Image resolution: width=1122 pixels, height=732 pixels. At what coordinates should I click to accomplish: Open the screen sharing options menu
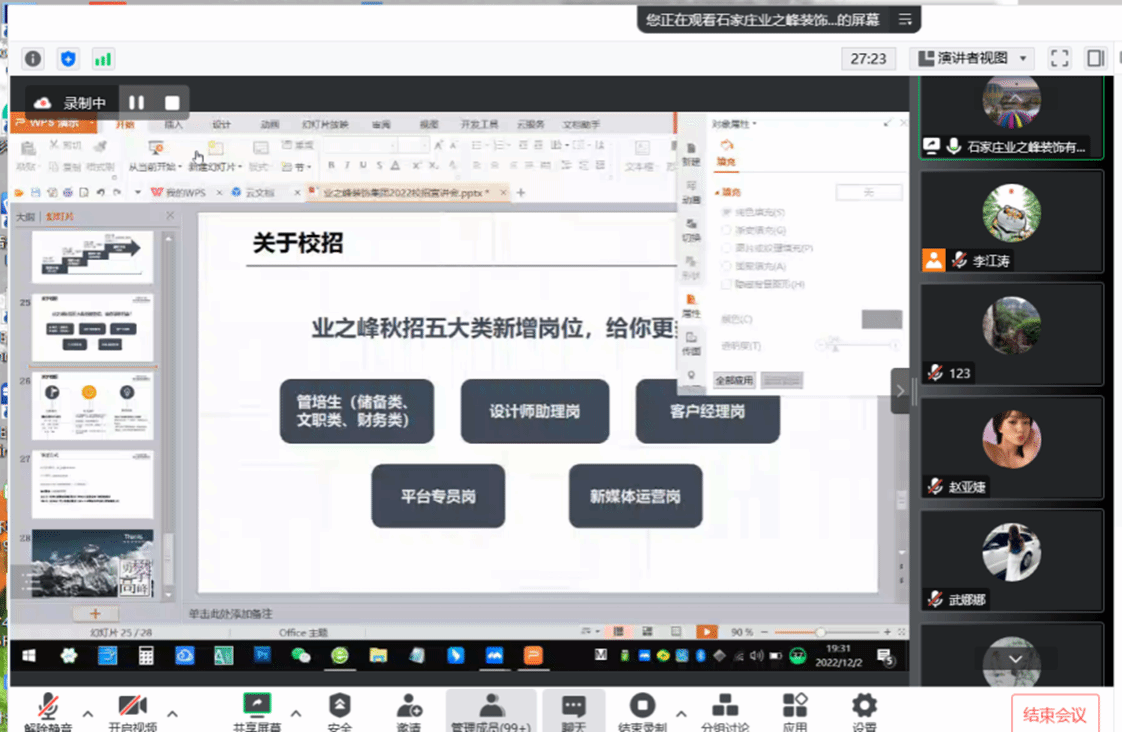pos(905,19)
